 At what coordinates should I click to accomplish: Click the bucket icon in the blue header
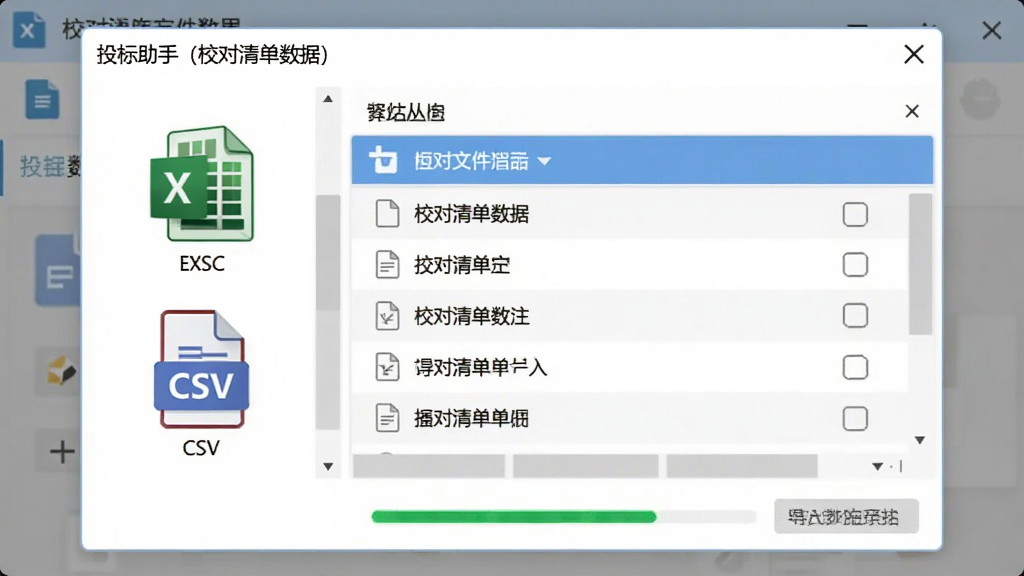click(x=383, y=160)
